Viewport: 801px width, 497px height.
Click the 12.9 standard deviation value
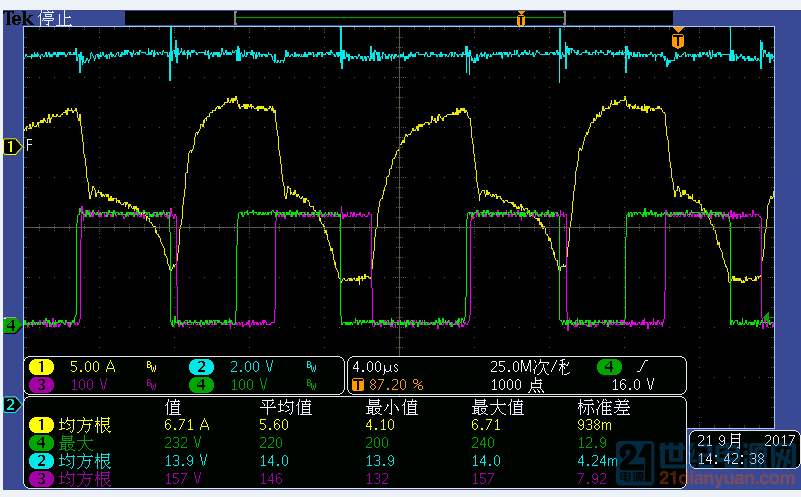[x=592, y=443]
